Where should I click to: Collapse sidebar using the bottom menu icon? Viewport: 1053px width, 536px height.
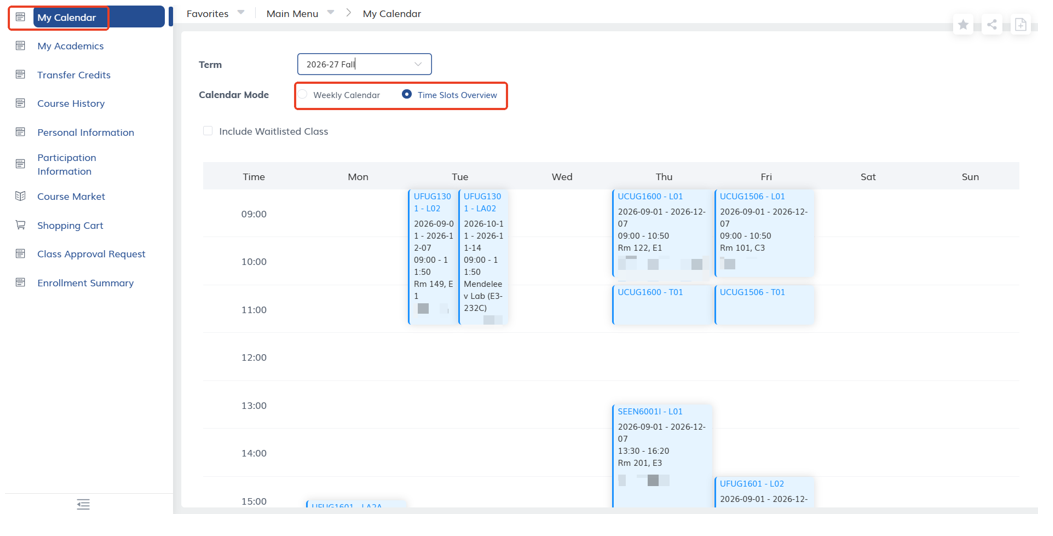(x=83, y=504)
